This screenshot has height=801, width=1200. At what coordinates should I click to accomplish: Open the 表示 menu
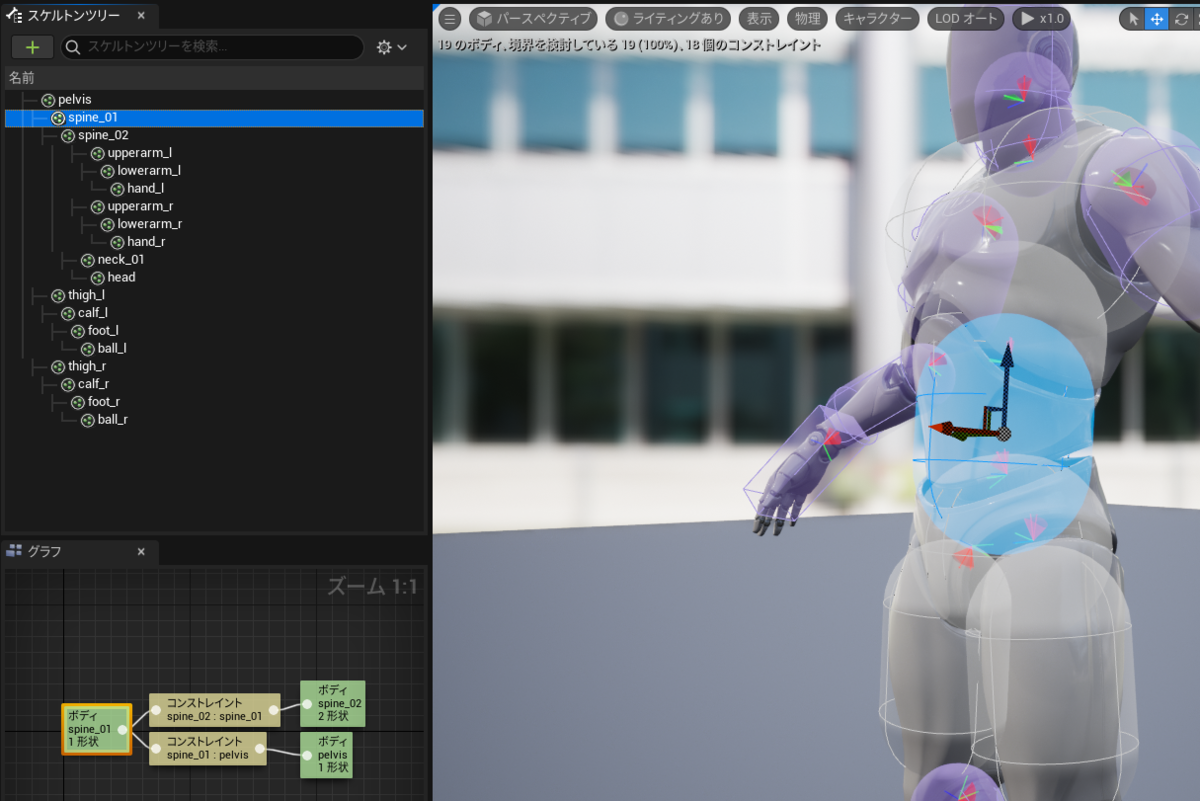coord(760,19)
